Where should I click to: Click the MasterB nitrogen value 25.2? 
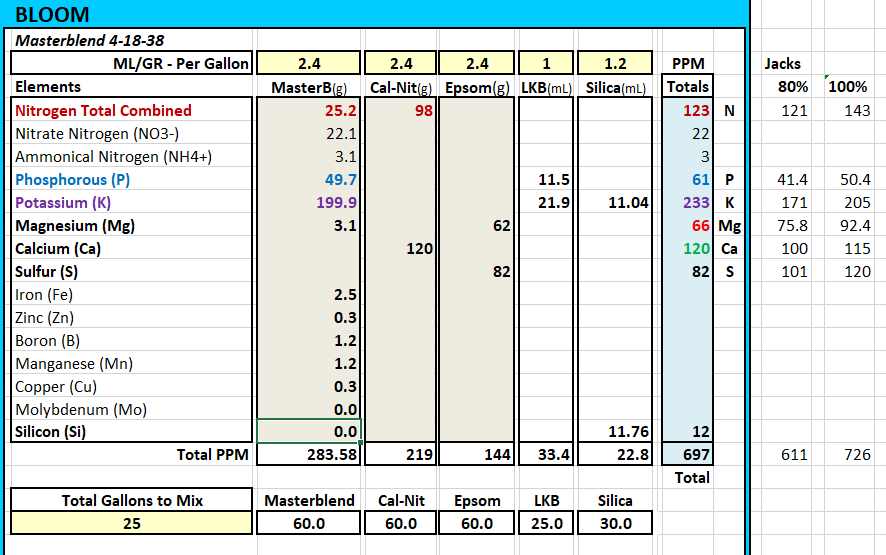click(x=341, y=110)
